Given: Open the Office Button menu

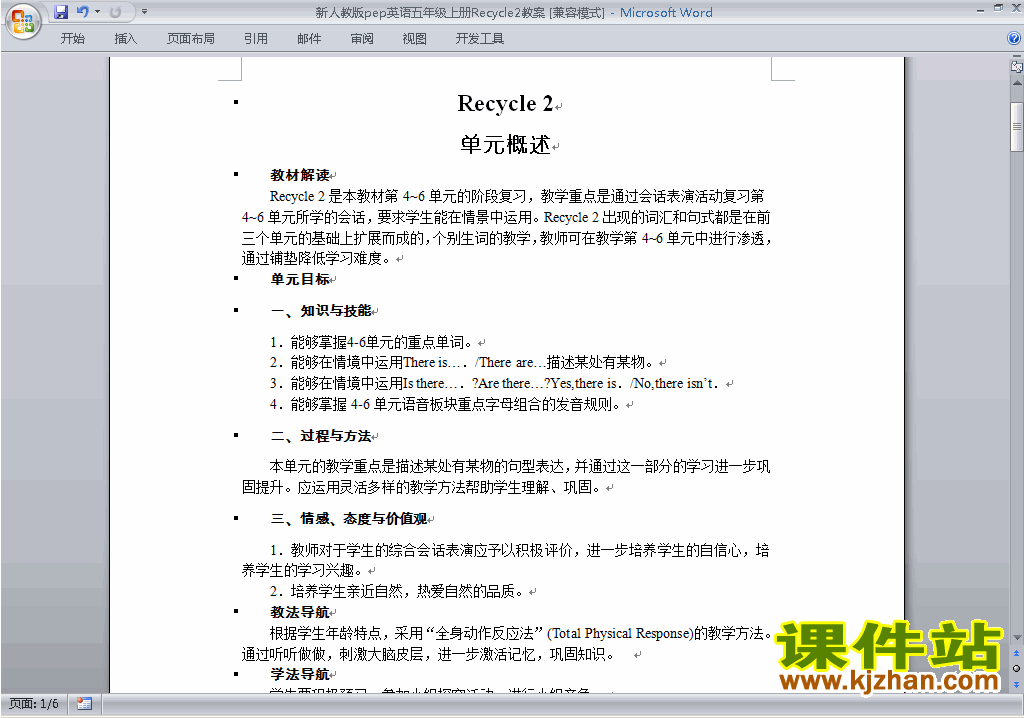Looking at the screenshot, I should point(24,21).
